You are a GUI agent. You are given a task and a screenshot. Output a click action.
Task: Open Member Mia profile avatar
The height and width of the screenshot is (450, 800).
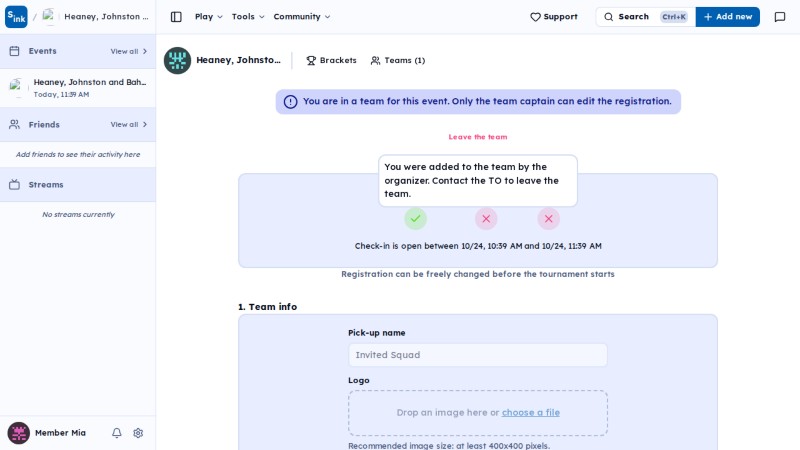[18, 433]
